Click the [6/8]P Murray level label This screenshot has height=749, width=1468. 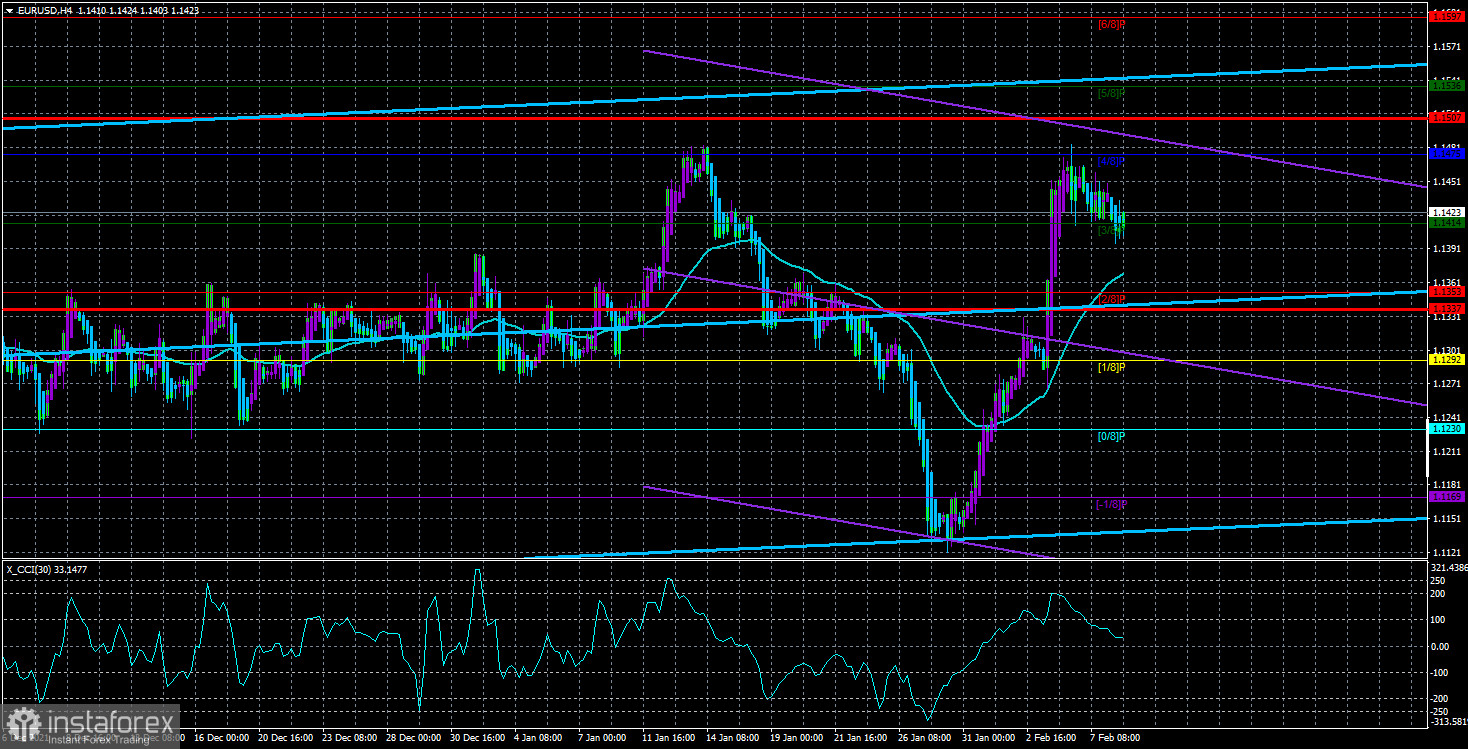pyautogui.click(x=1112, y=24)
